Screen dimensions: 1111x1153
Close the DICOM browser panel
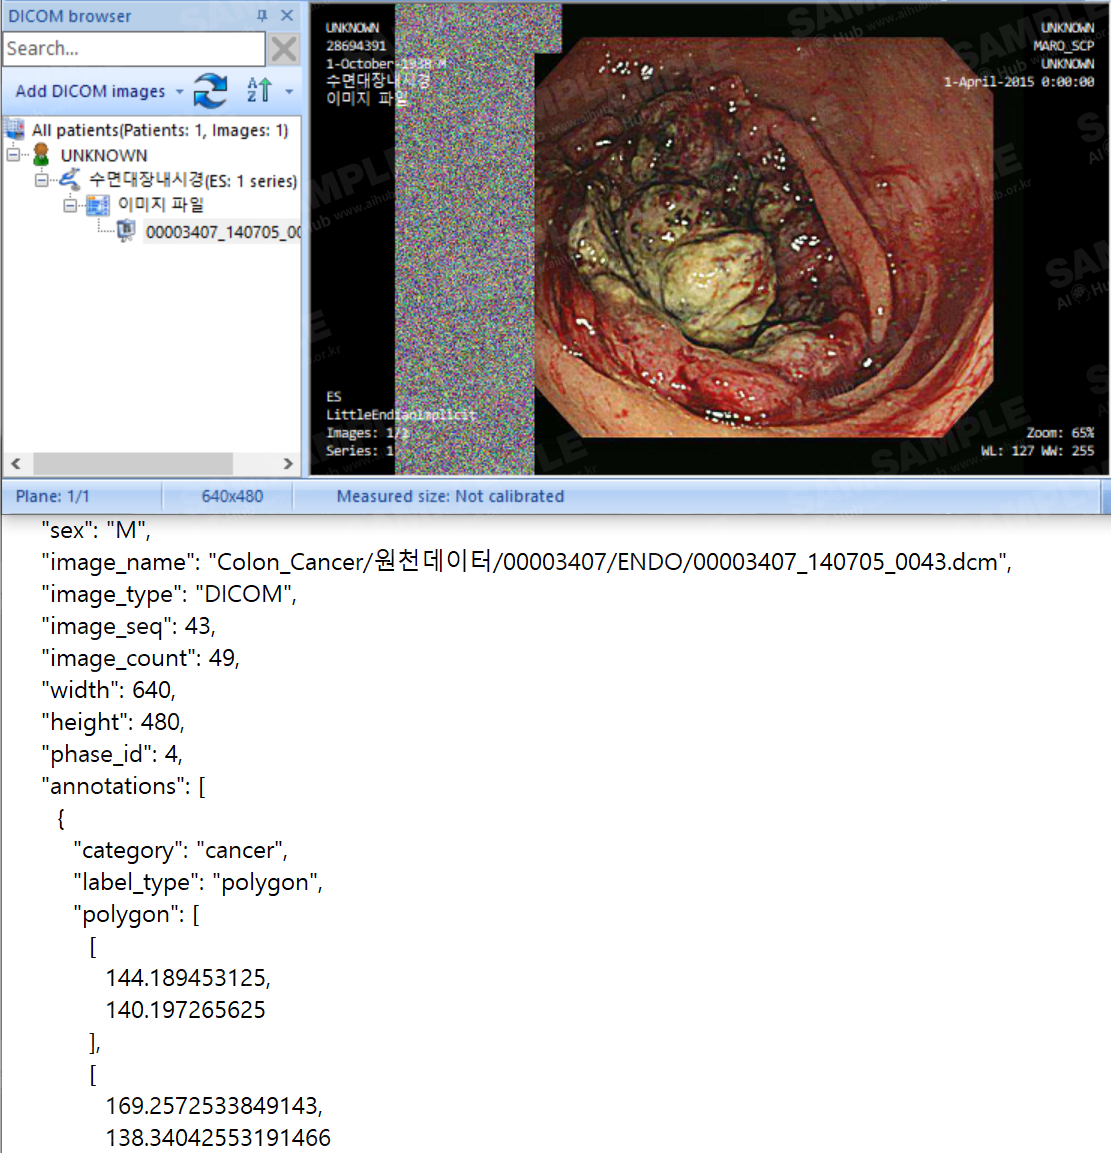click(x=287, y=16)
